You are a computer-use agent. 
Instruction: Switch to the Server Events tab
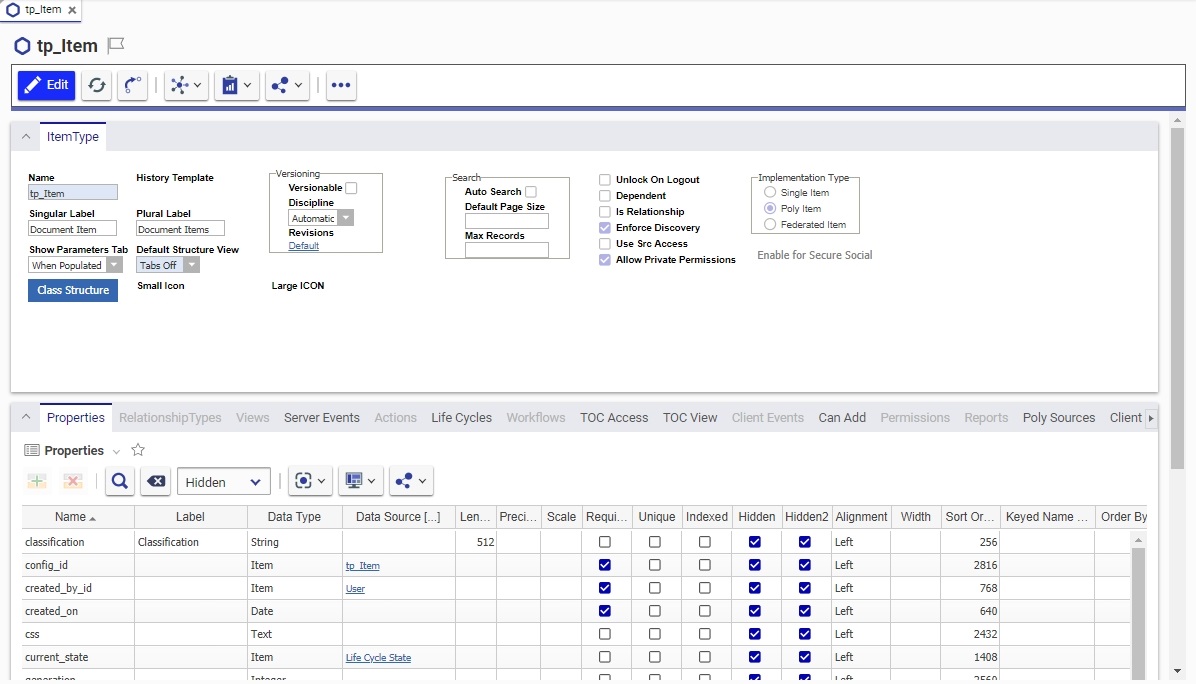coord(321,417)
